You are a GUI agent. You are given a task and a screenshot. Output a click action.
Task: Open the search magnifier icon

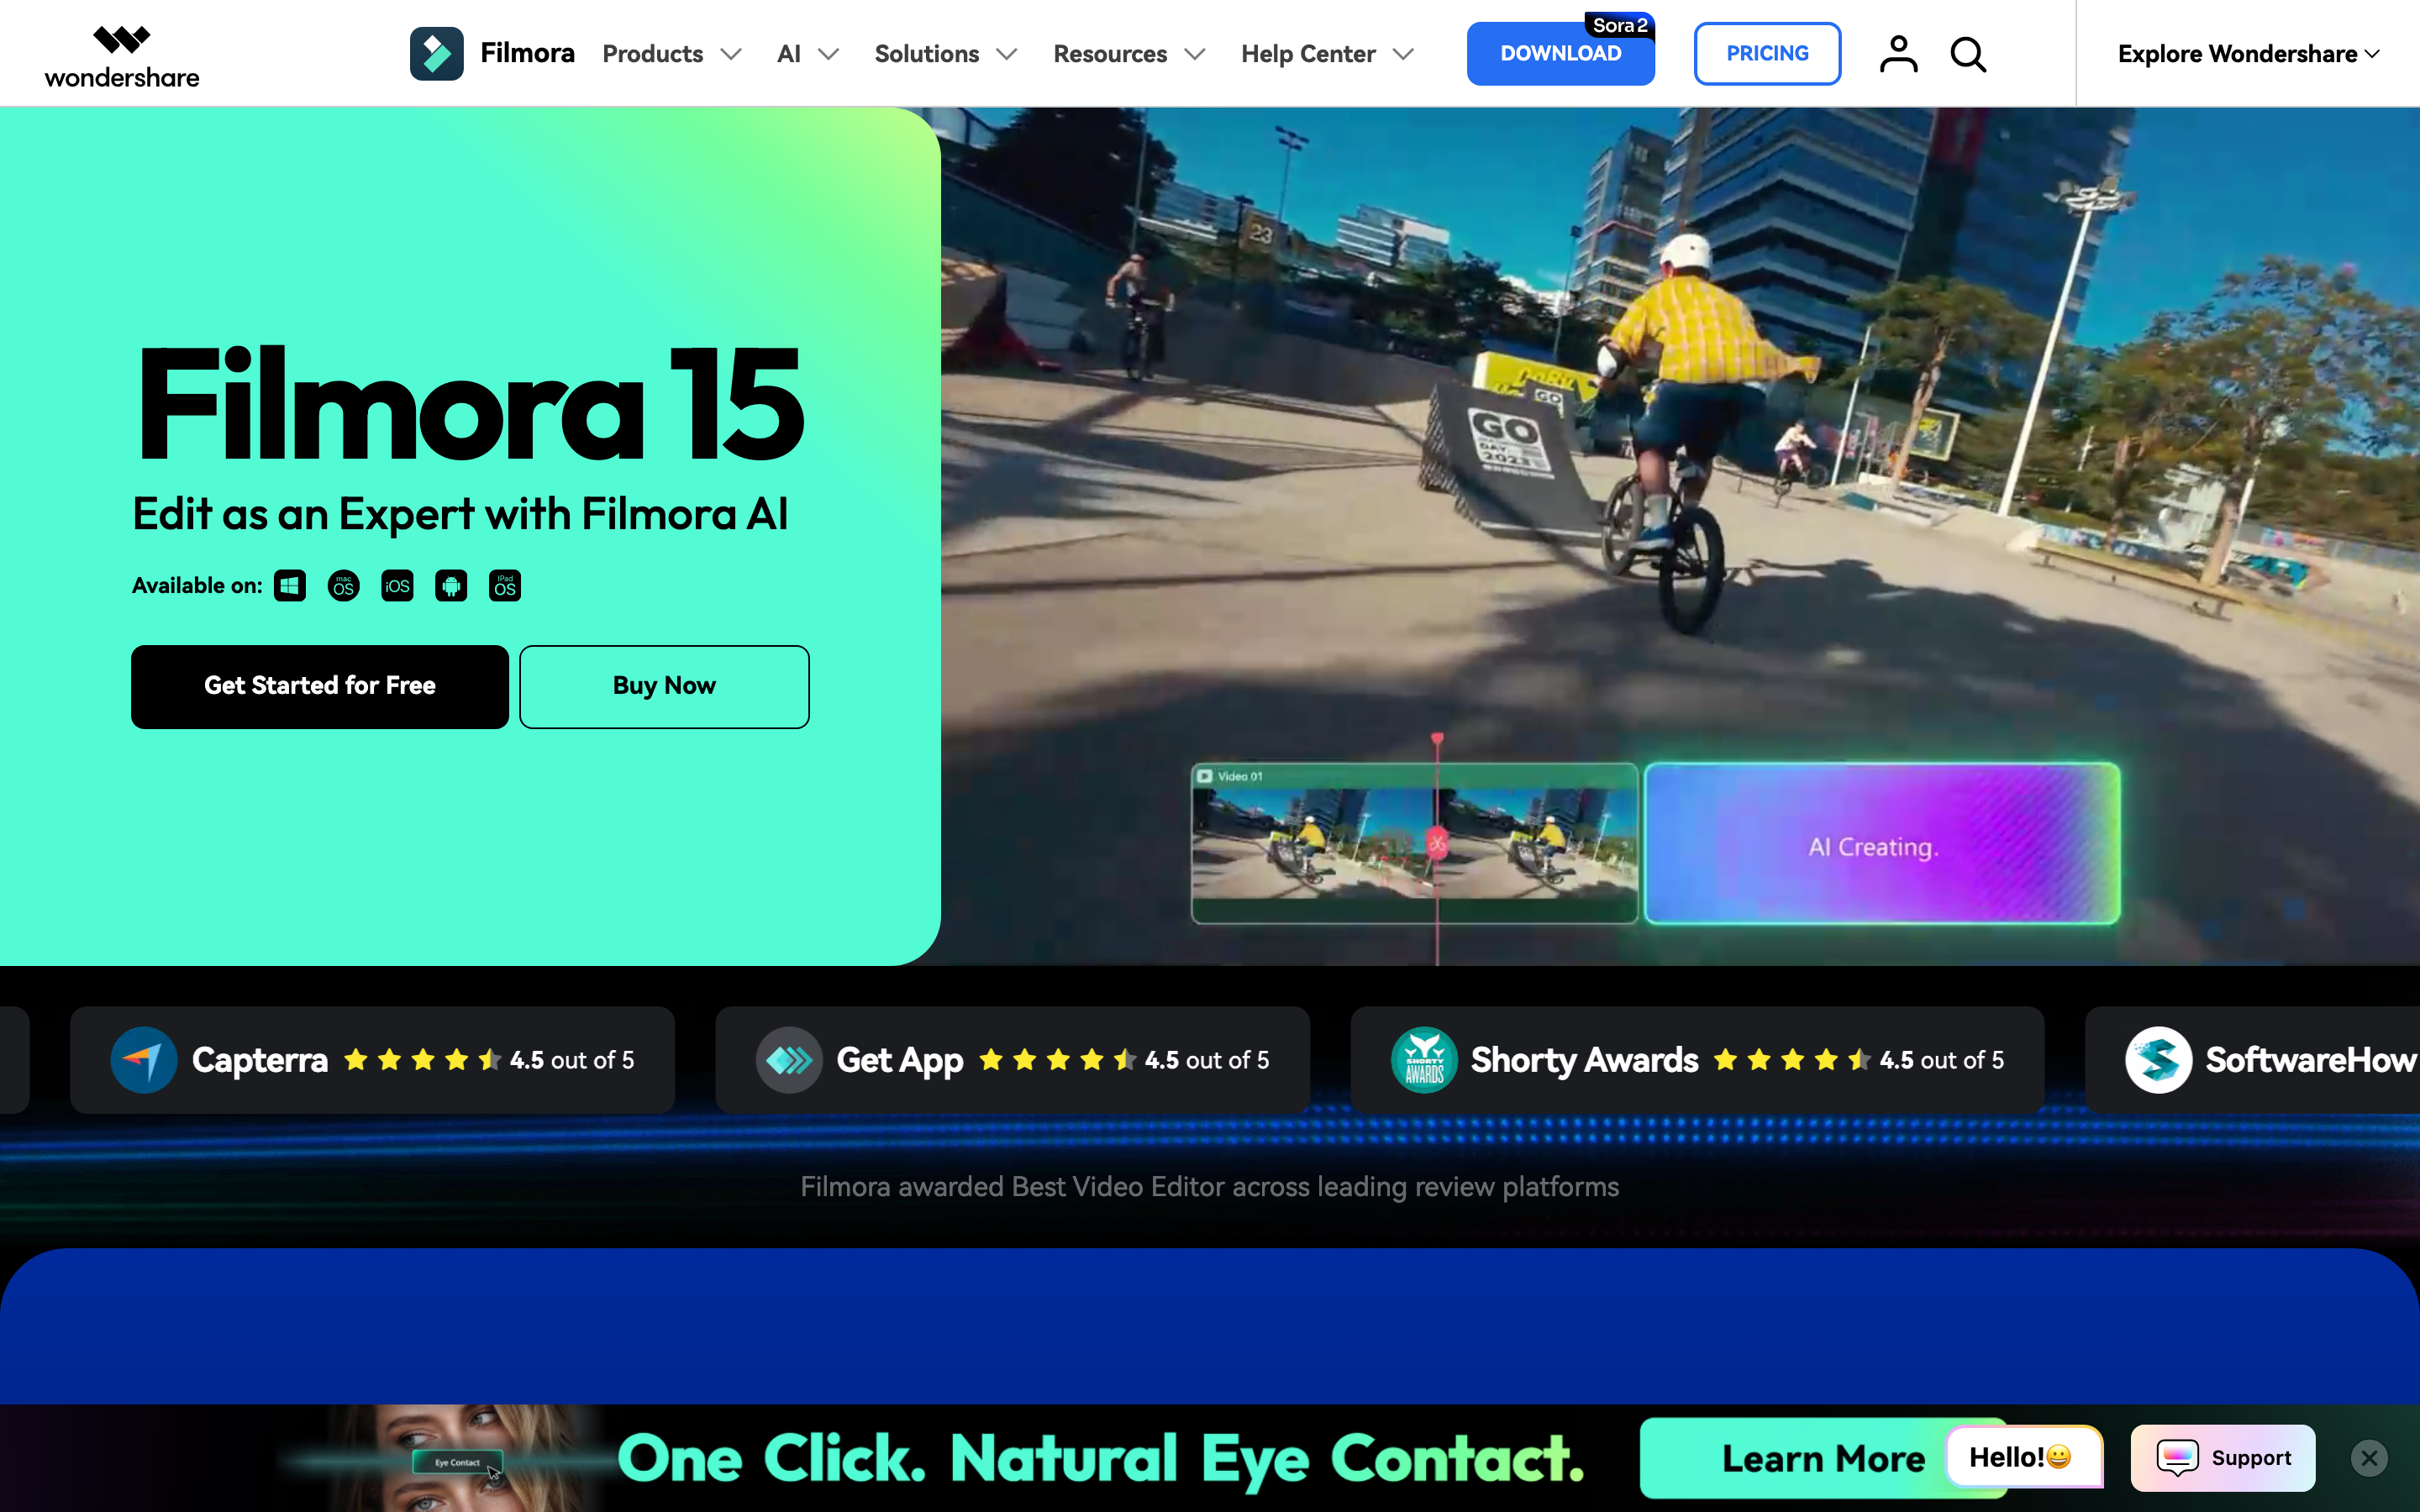(1968, 54)
